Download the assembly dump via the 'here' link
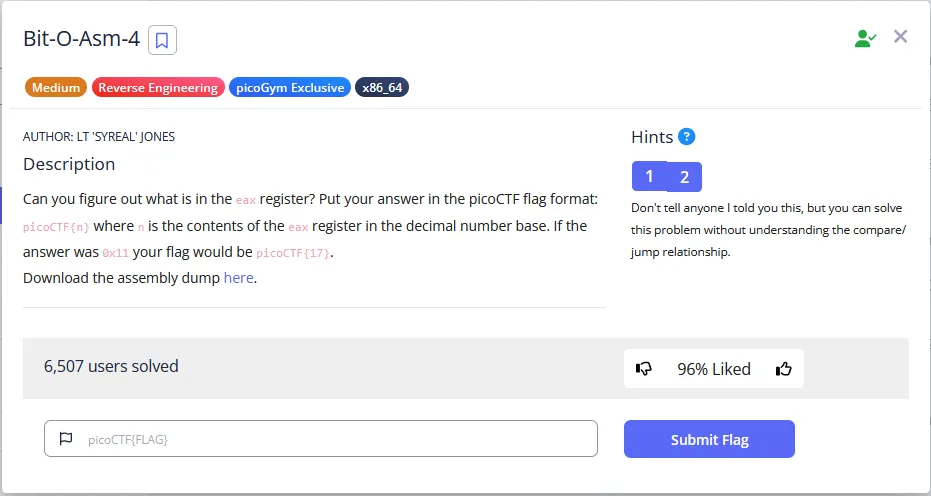The width and height of the screenshot is (931, 496). [238, 278]
